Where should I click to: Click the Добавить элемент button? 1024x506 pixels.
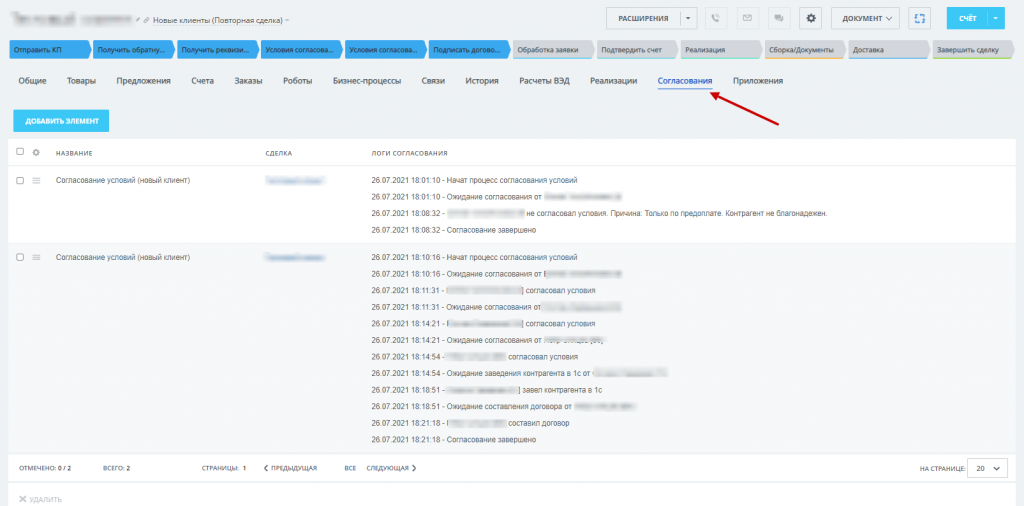click(61, 121)
